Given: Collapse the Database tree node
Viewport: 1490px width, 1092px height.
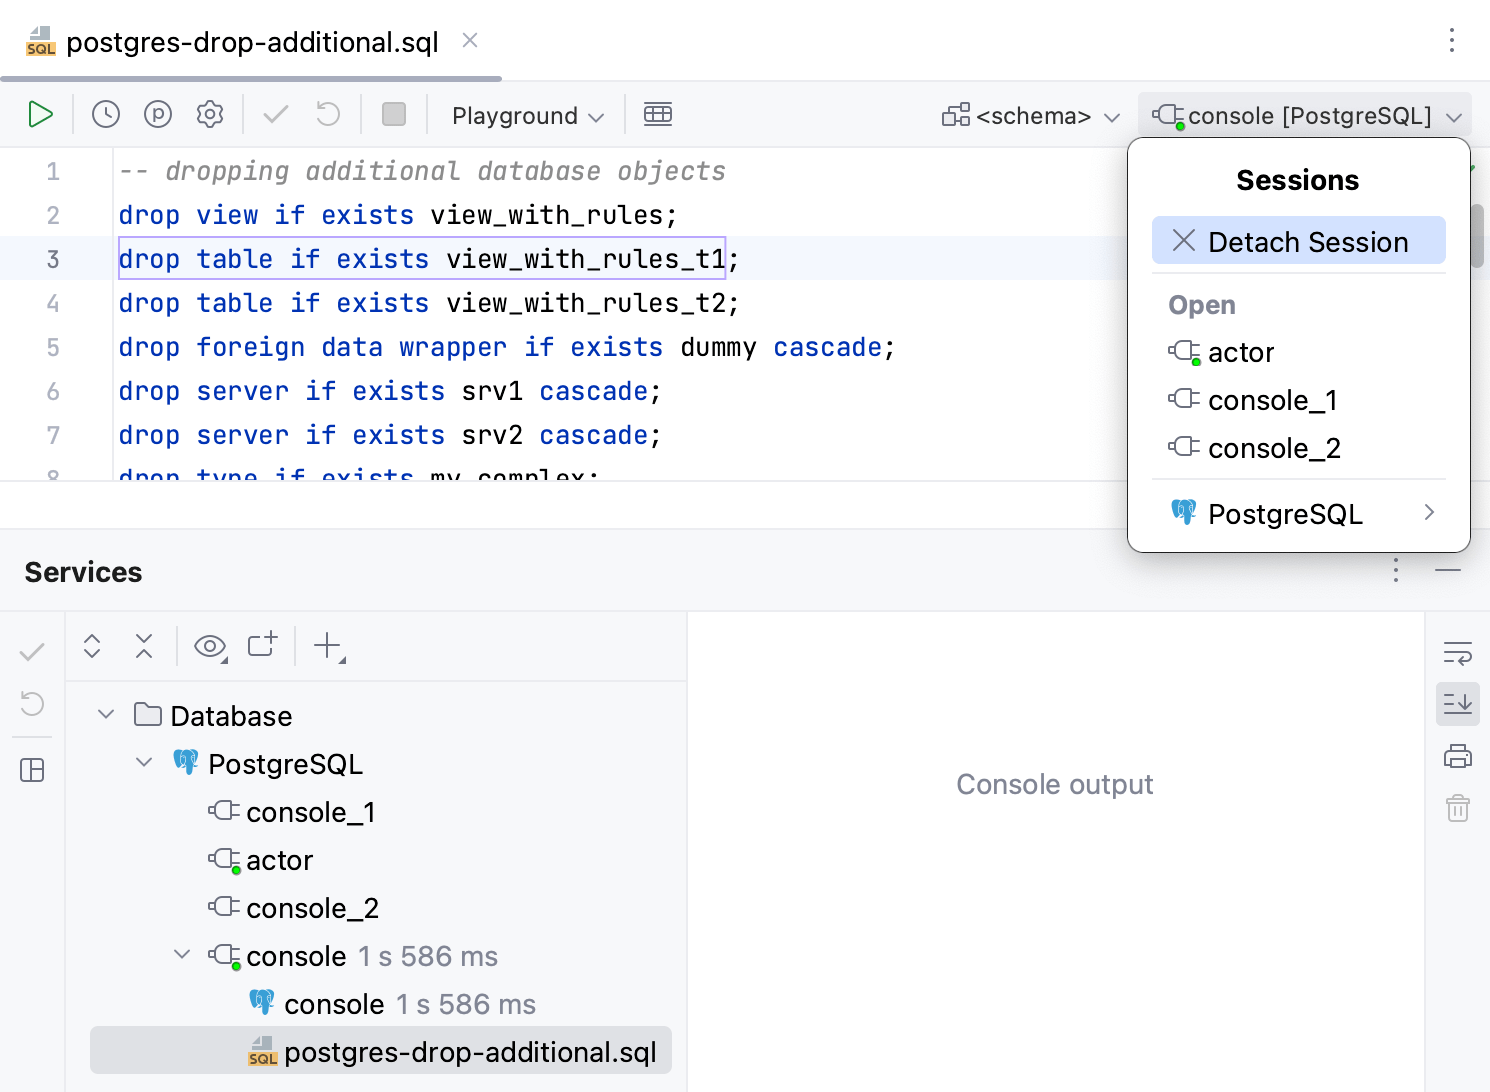Looking at the screenshot, I should (106, 715).
